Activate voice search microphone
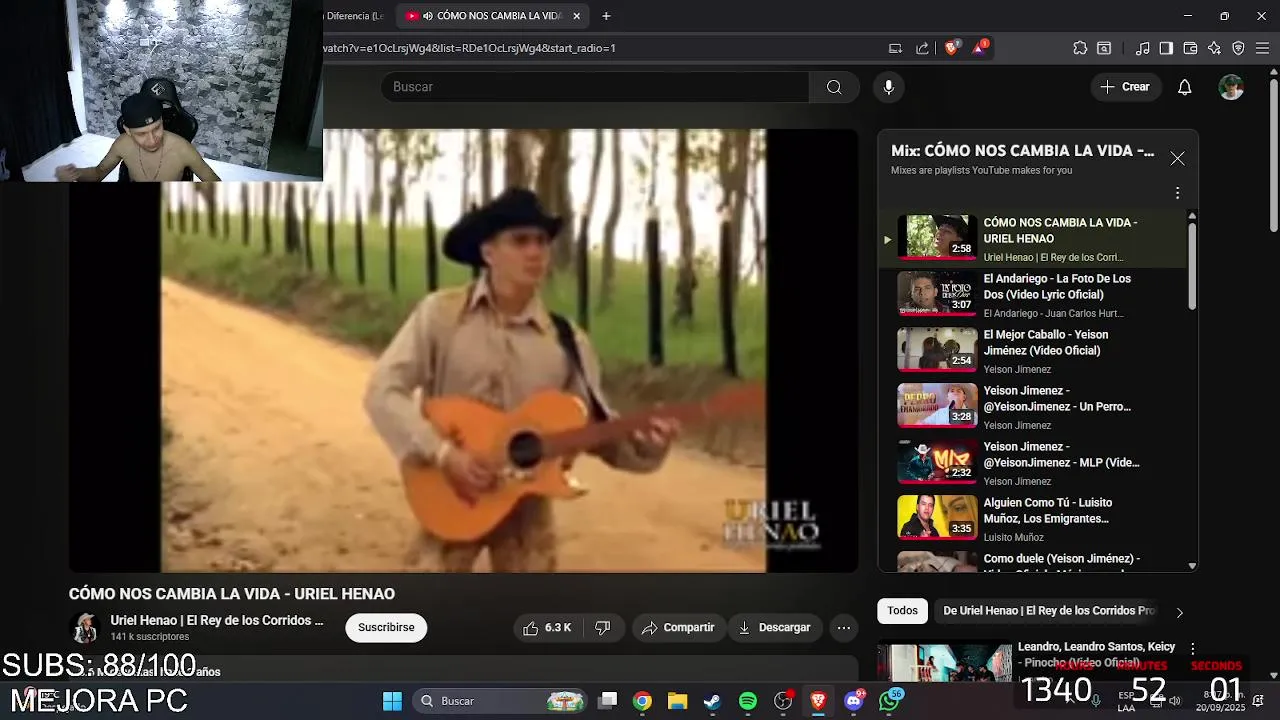The image size is (1280, 720). pos(888,87)
